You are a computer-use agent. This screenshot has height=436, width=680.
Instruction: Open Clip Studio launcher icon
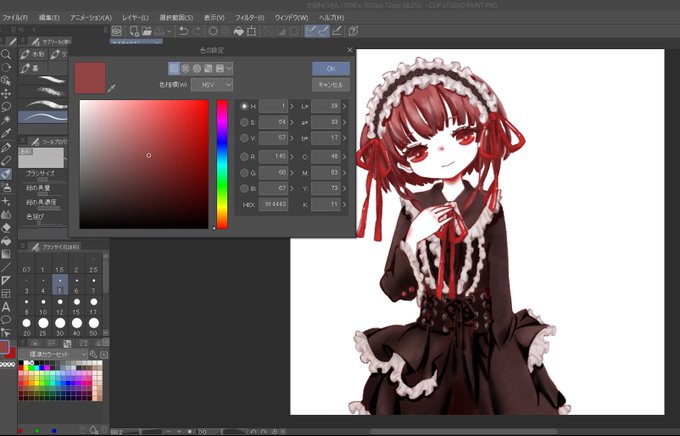pos(116,31)
